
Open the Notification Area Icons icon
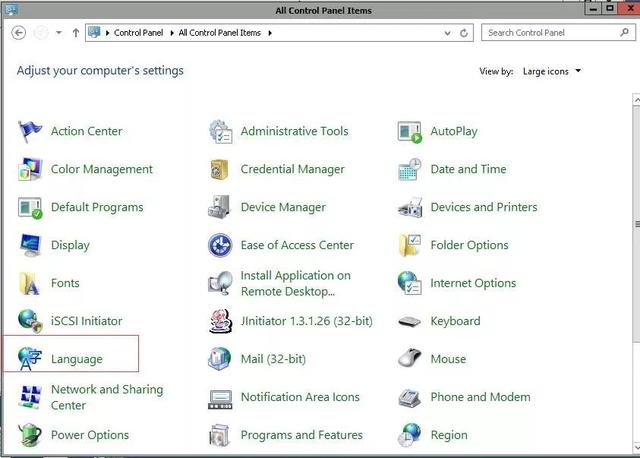pos(220,399)
